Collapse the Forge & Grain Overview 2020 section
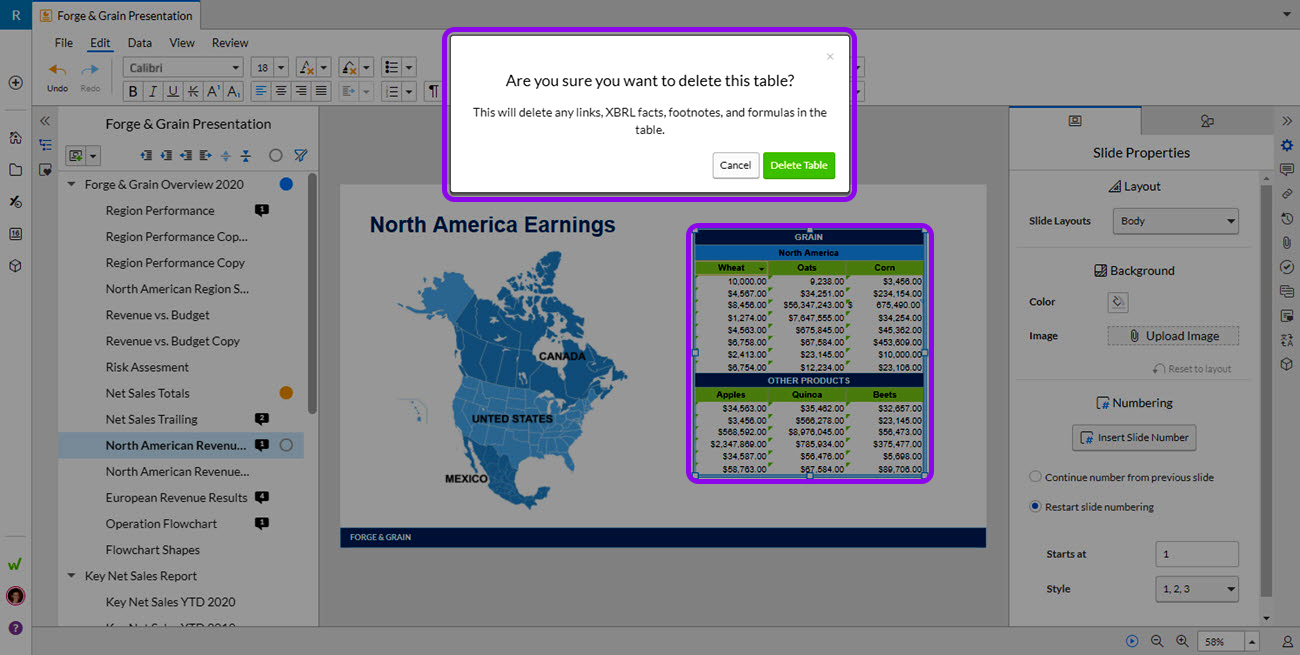 coord(72,185)
